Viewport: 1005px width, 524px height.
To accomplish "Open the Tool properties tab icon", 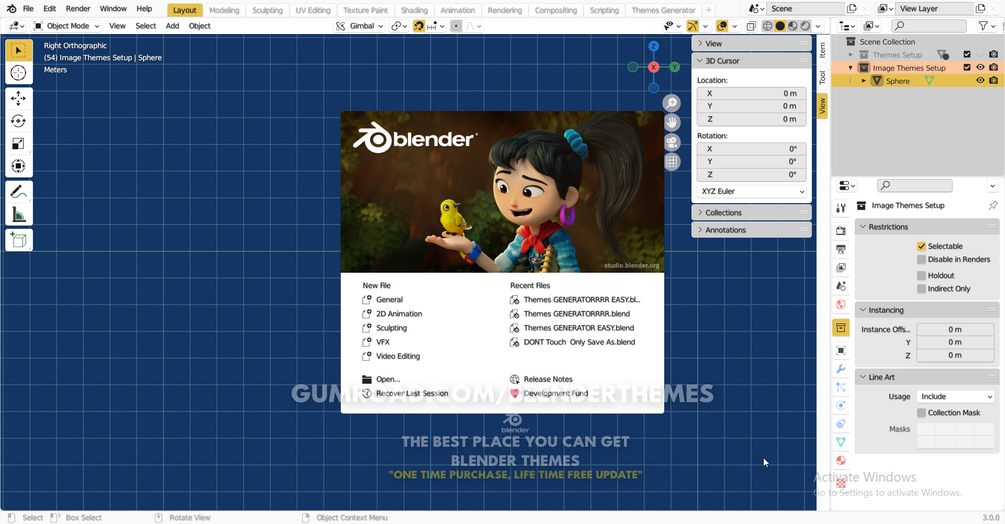I will click(x=841, y=208).
